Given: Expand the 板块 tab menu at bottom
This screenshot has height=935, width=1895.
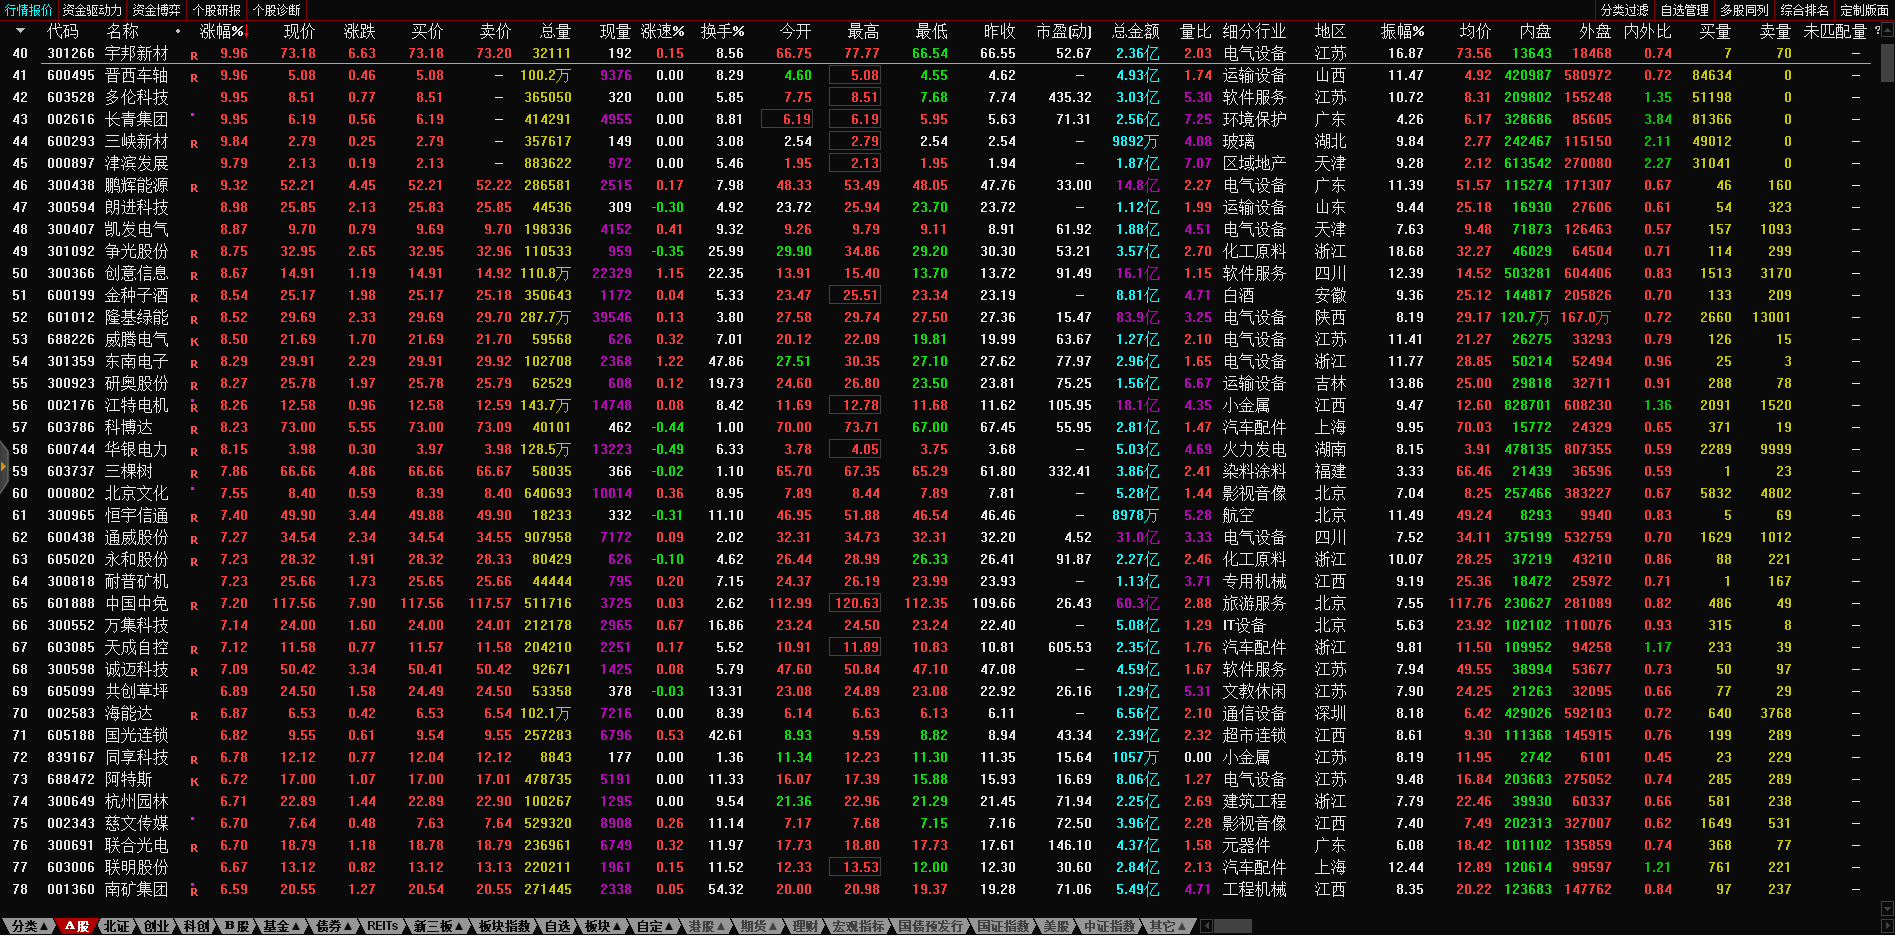Looking at the screenshot, I should point(603,926).
